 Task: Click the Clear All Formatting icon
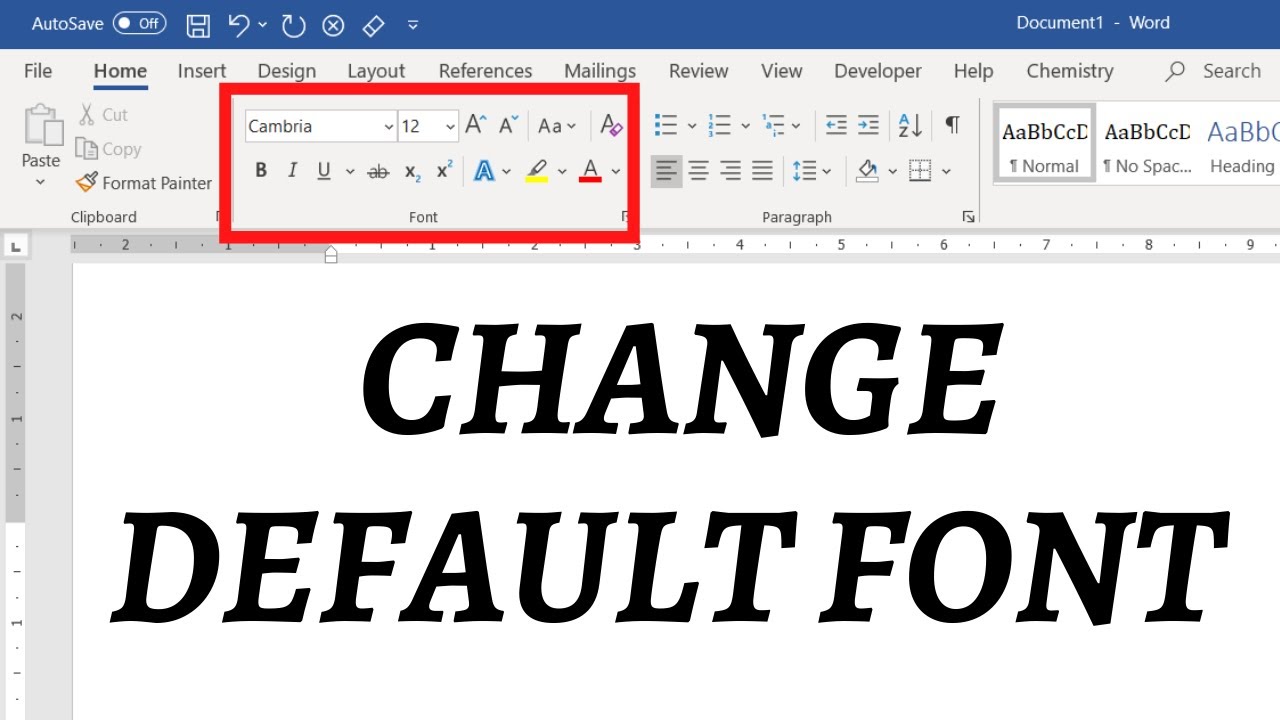[611, 126]
